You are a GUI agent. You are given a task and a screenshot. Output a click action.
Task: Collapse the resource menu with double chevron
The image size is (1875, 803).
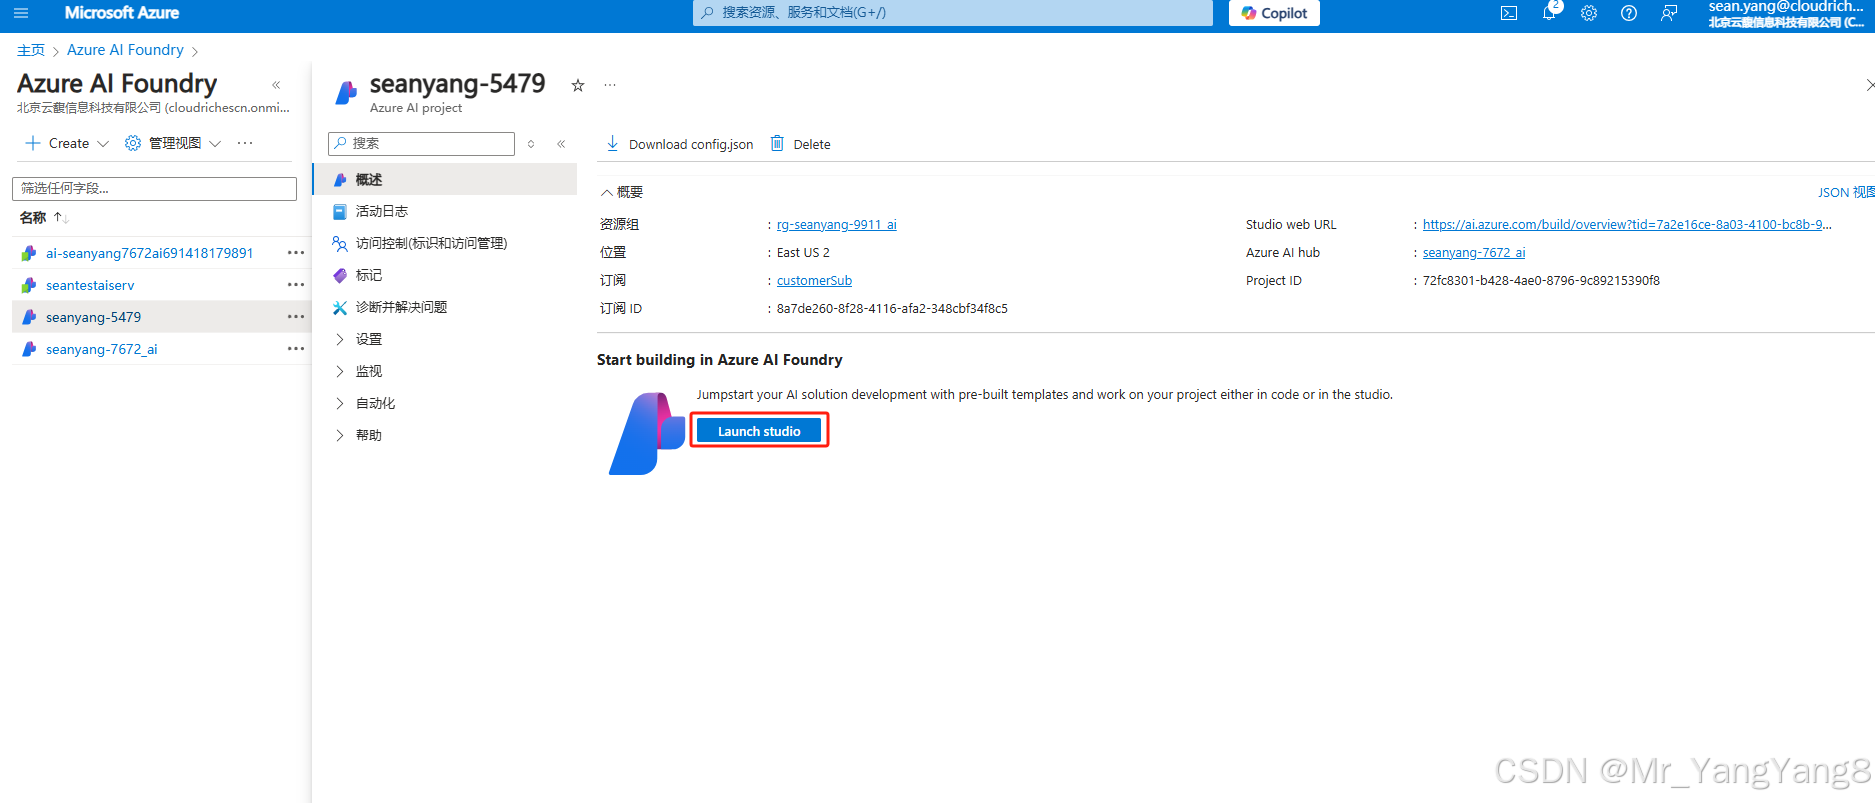pos(562,144)
